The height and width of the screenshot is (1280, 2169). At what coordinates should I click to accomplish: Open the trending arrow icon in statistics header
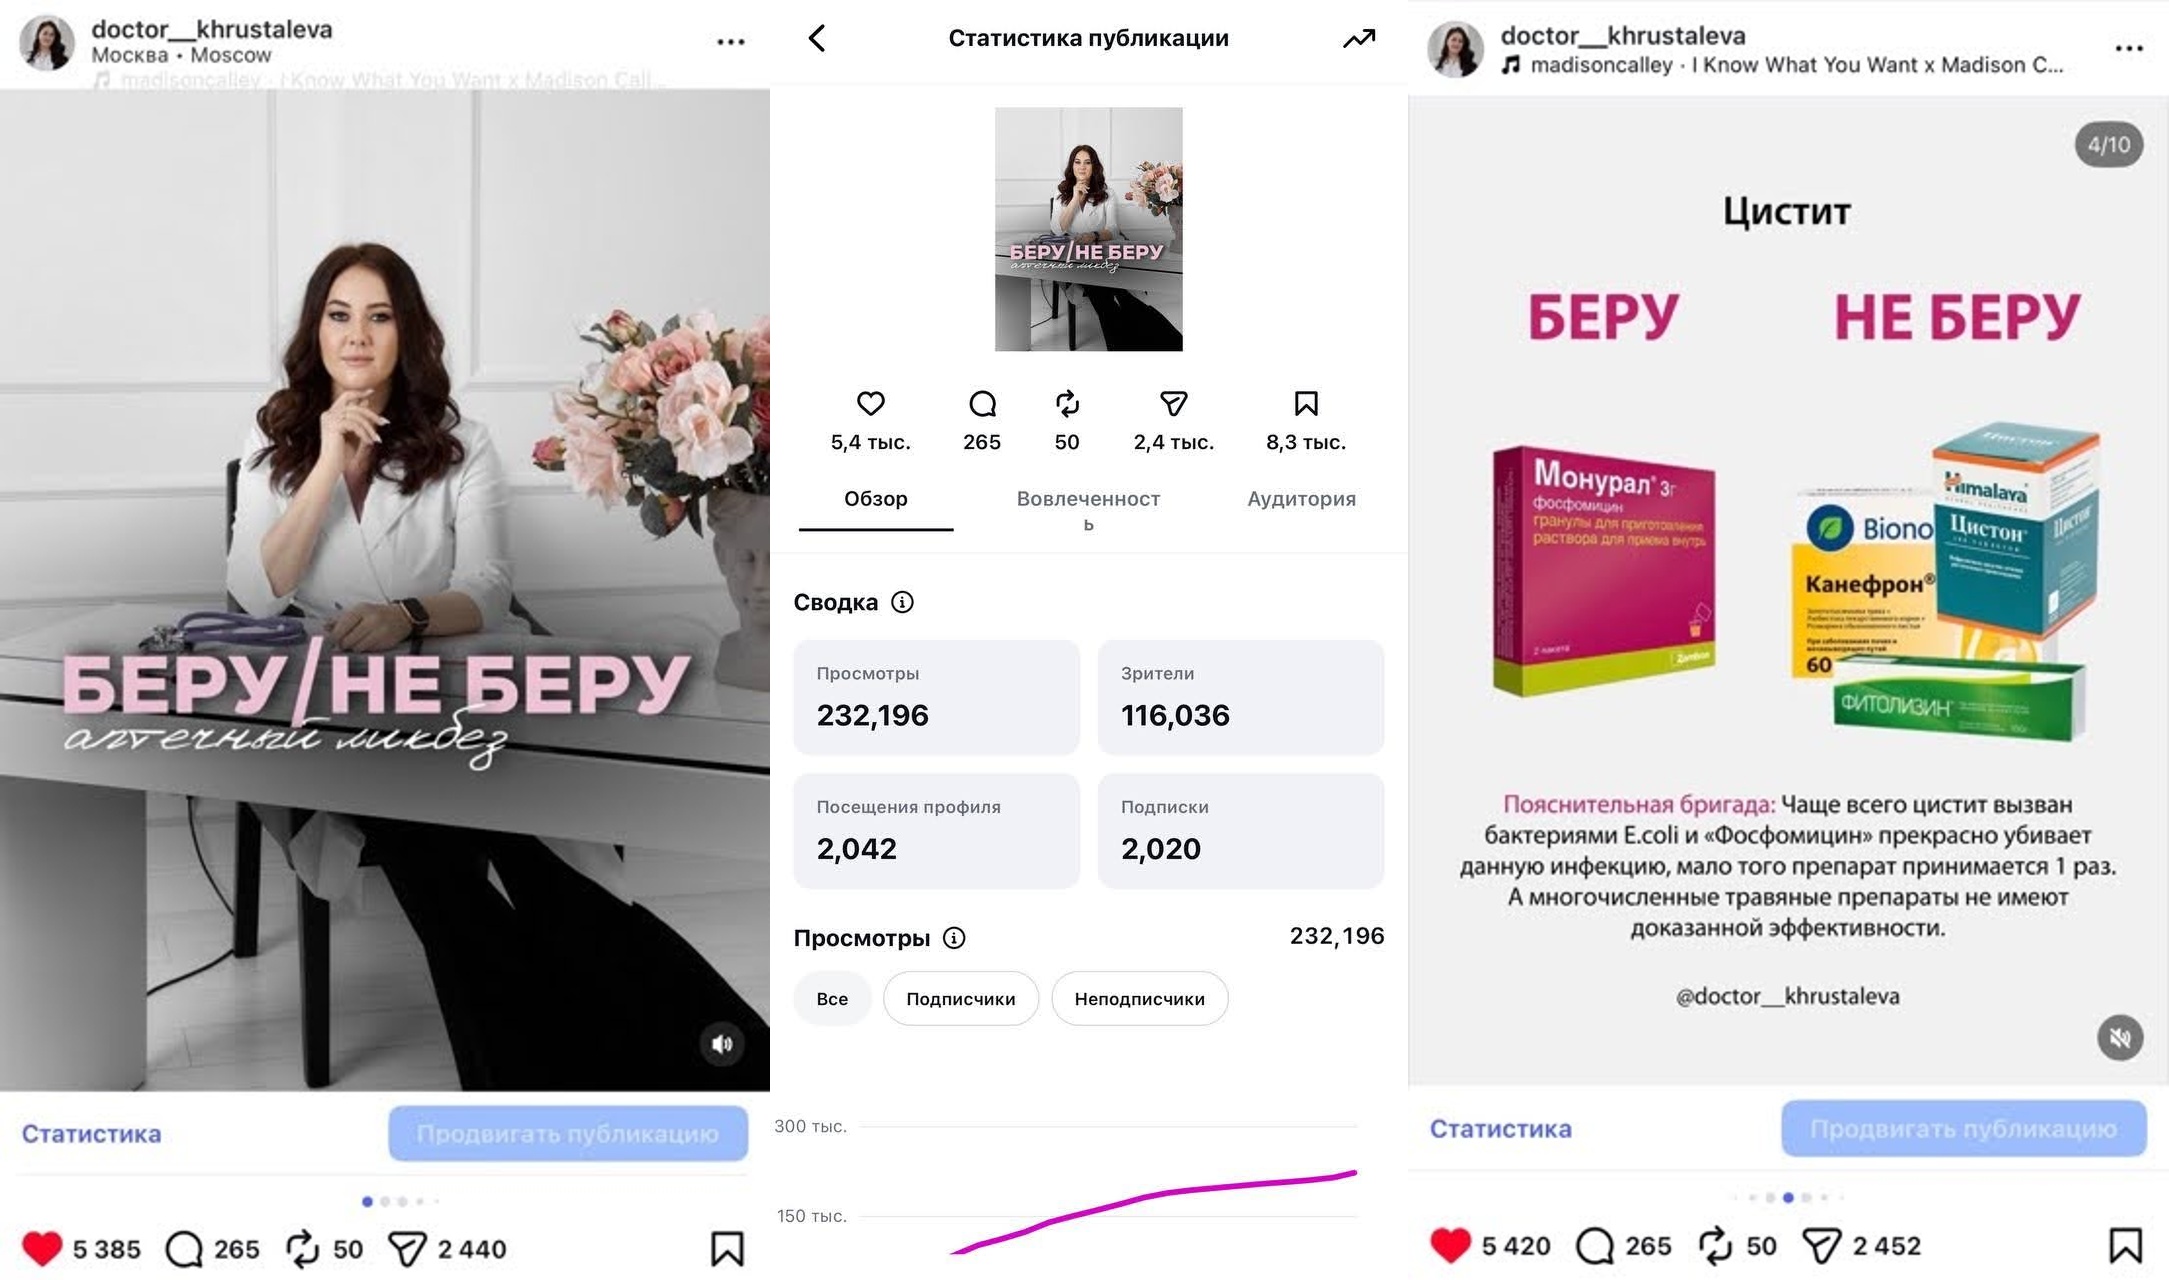[1359, 38]
